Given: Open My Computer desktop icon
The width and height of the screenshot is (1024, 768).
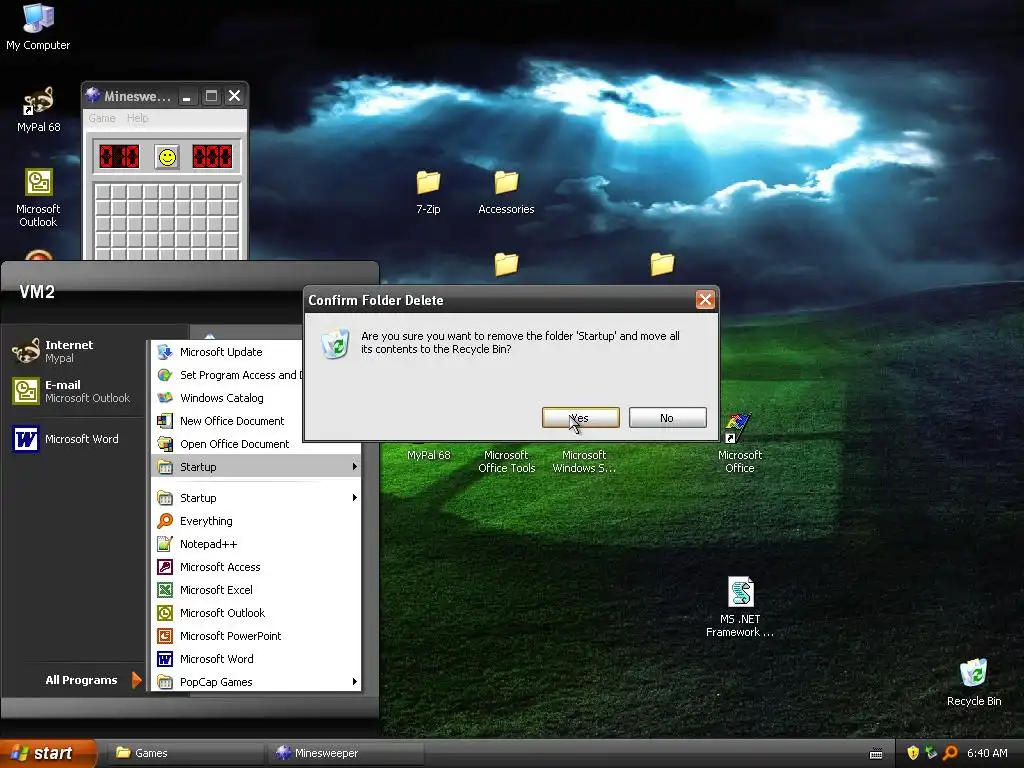Looking at the screenshot, I should (x=38, y=26).
